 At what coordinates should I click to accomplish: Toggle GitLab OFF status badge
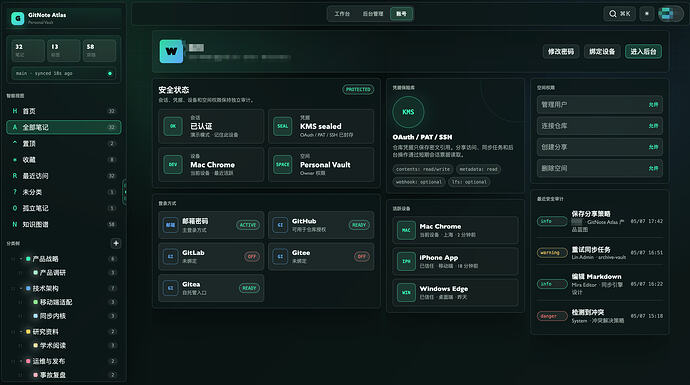[x=252, y=257]
